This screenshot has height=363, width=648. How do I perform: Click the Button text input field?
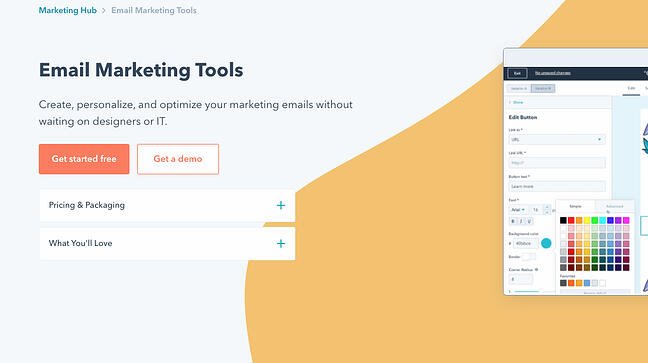point(557,186)
